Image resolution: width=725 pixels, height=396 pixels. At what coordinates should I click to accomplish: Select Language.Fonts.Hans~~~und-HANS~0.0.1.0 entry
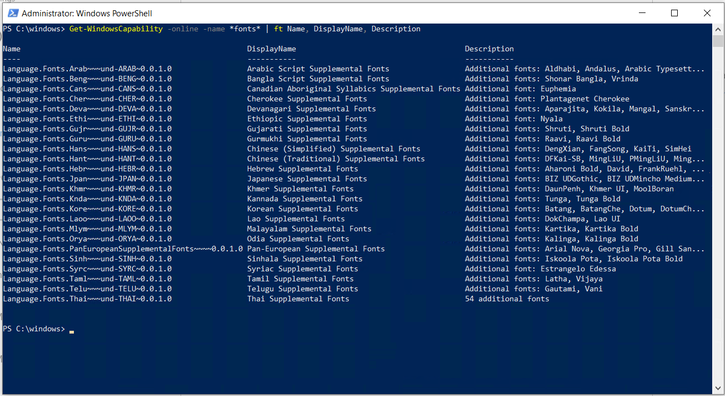[87, 148]
